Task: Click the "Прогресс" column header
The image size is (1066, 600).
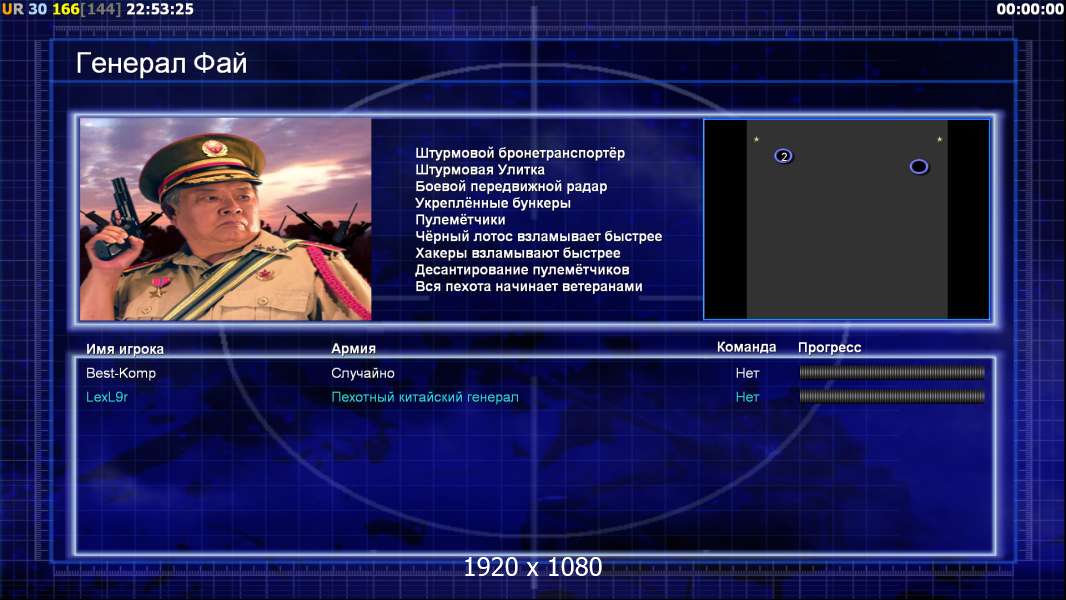Action: click(829, 347)
